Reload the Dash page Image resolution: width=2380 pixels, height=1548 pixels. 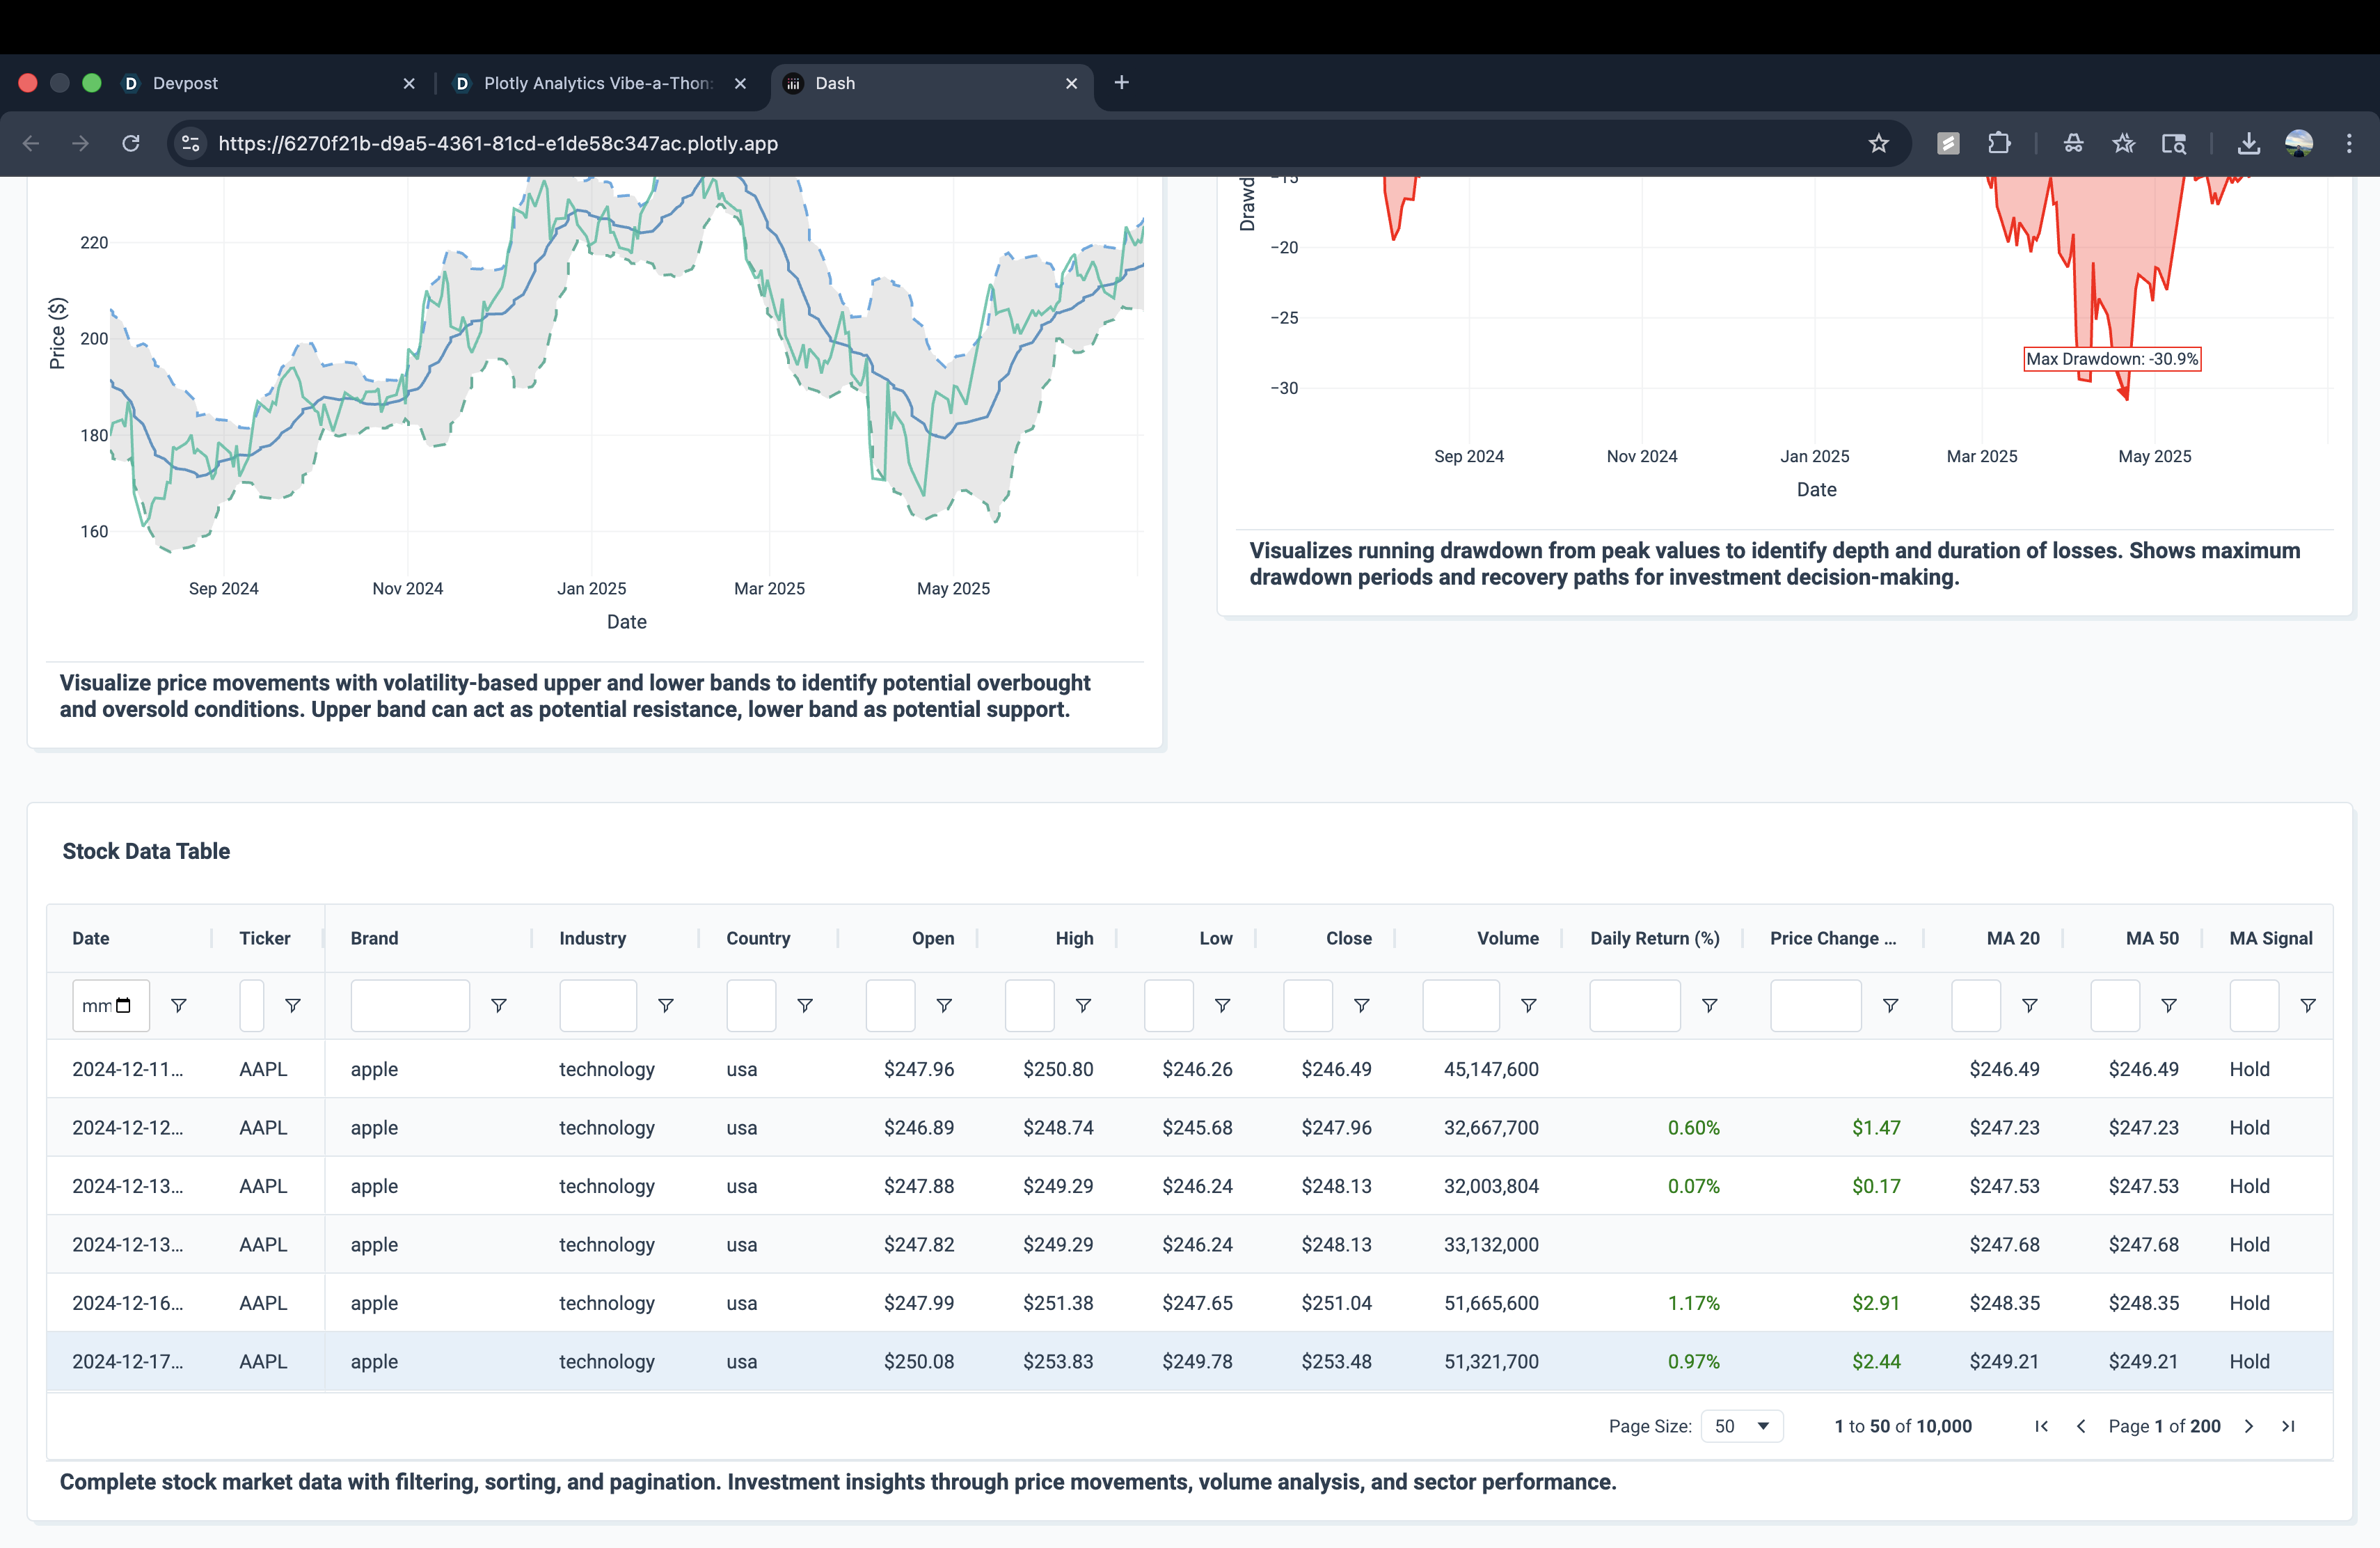pyautogui.click(x=131, y=143)
